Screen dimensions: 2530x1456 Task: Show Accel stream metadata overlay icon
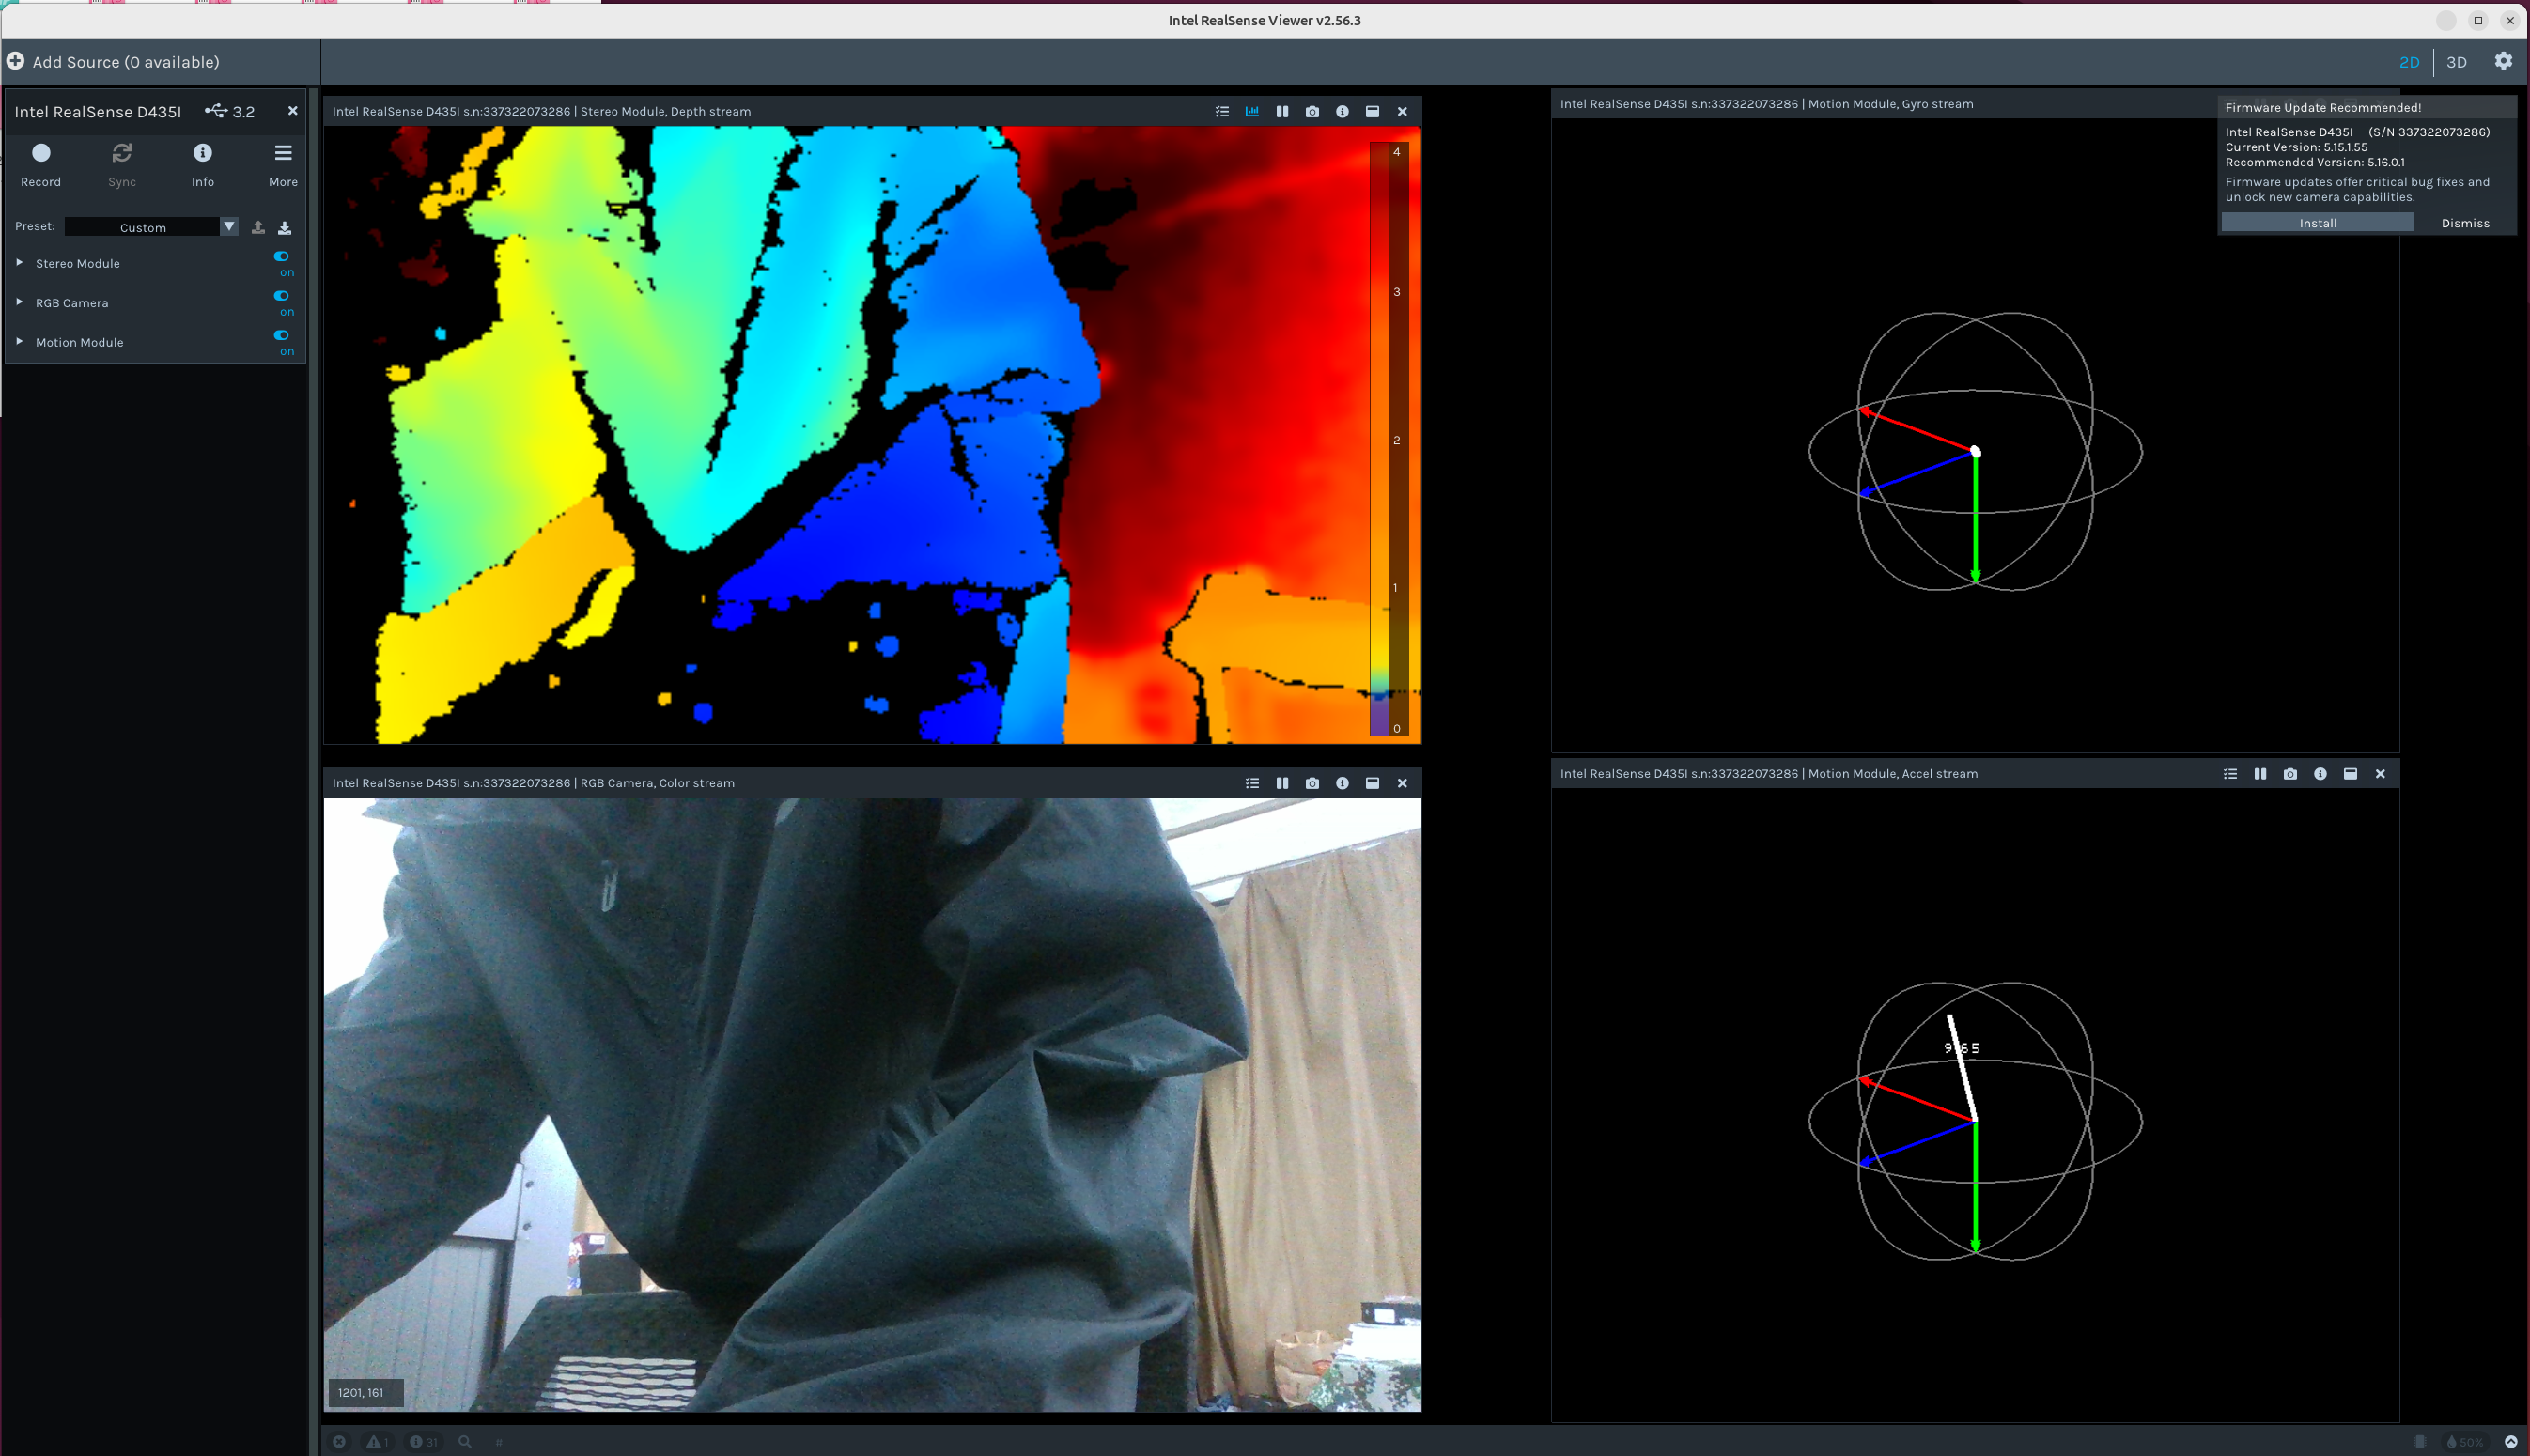[2230, 773]
